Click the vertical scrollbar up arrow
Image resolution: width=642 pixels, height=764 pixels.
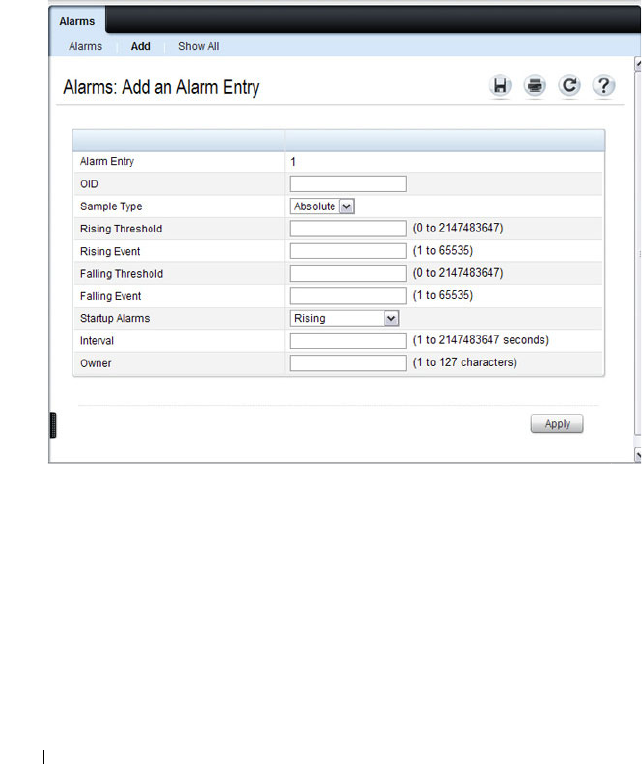point(638,64)
